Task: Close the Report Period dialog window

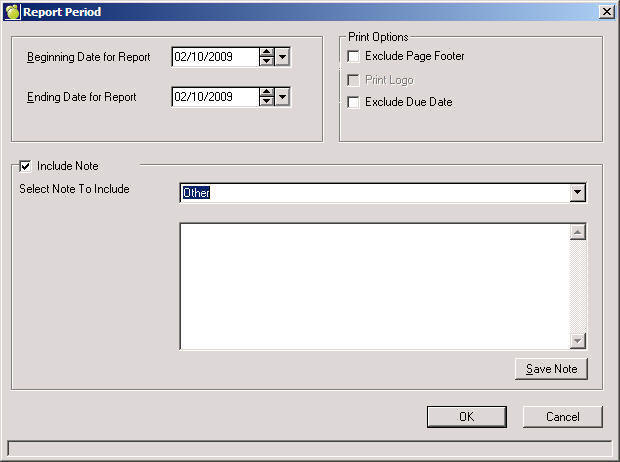Action: click(x=606, y=11)
